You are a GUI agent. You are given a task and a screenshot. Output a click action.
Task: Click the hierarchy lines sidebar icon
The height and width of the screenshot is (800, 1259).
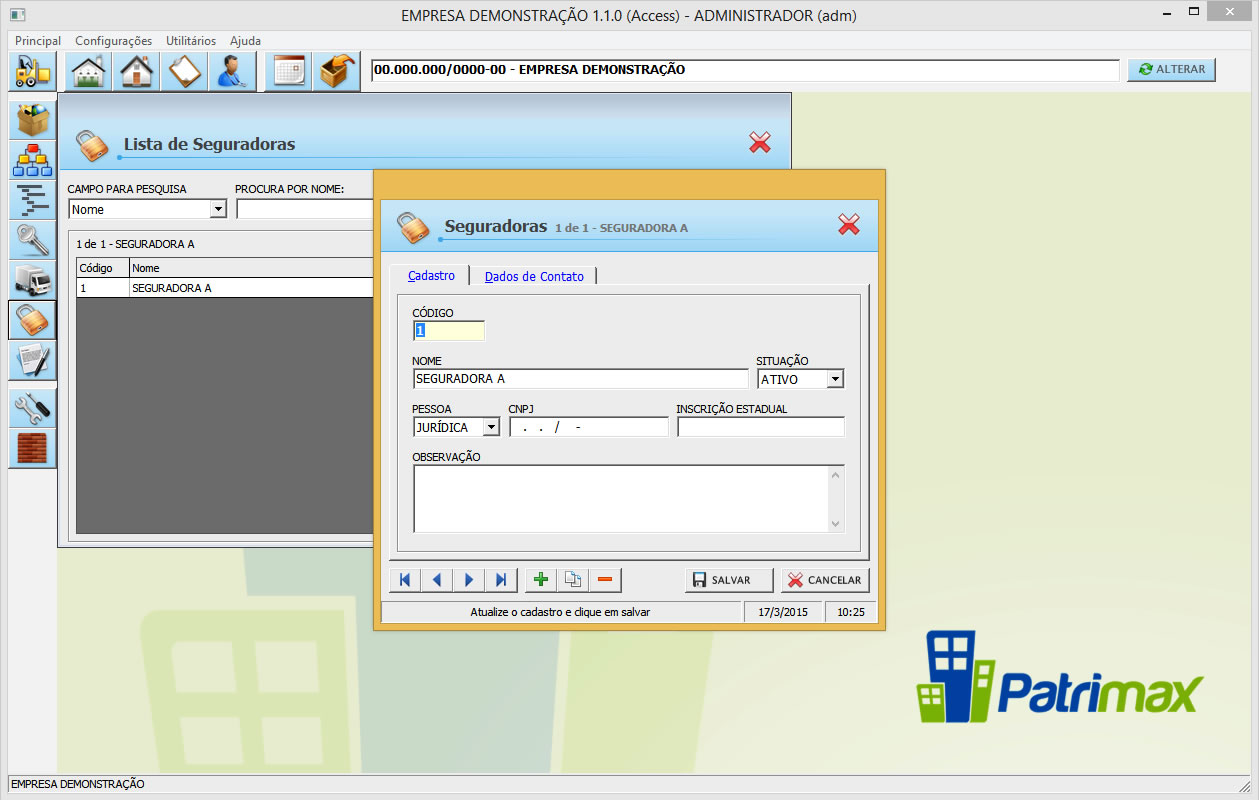(x=33, y=200)
